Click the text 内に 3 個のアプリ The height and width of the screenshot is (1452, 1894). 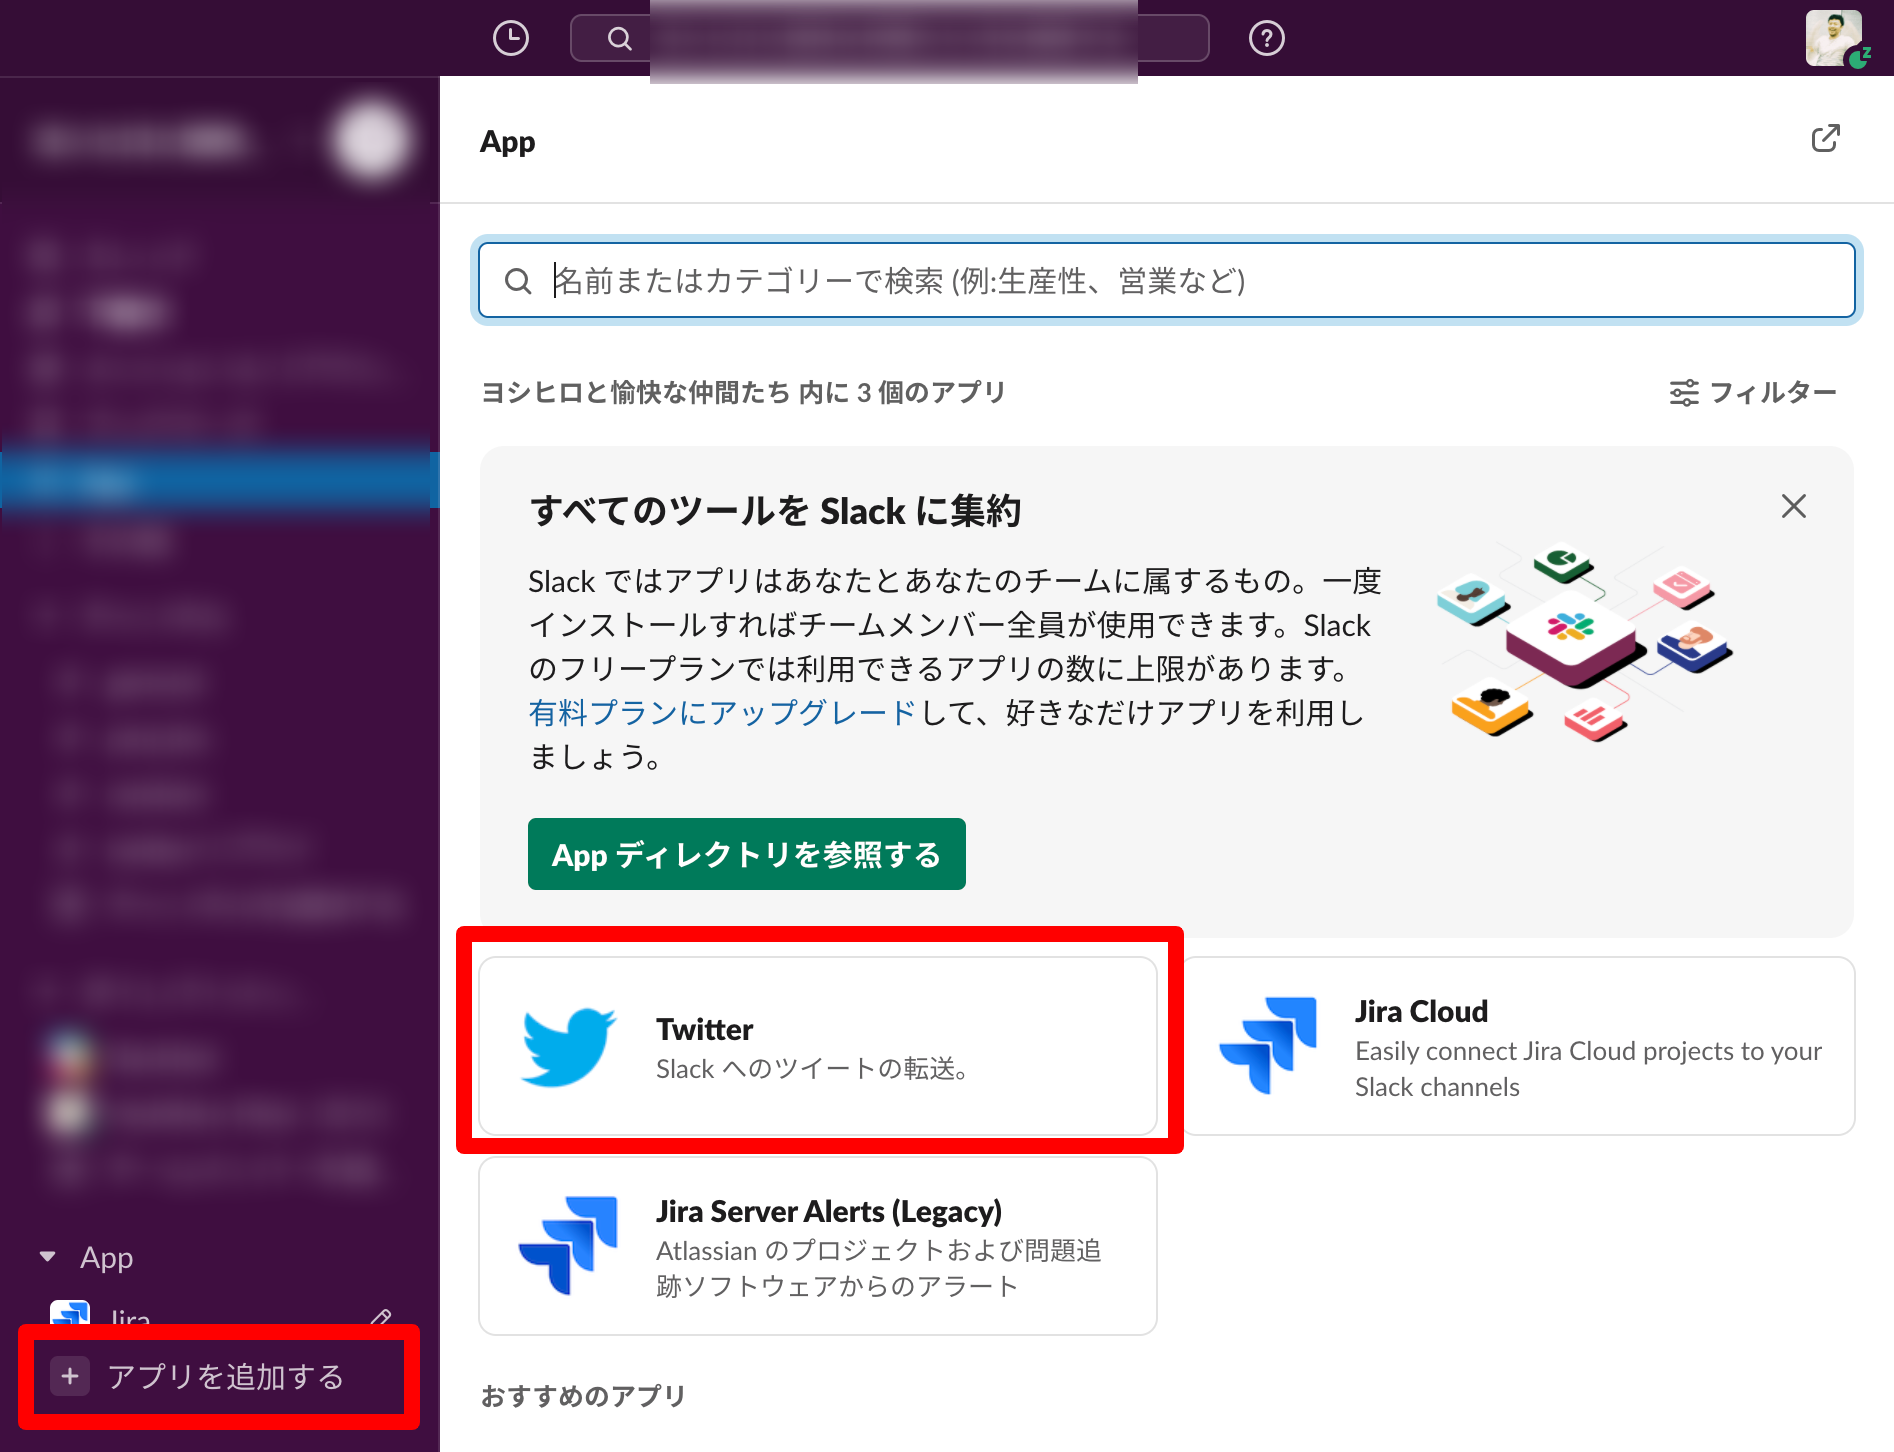(x=902, y=392)
